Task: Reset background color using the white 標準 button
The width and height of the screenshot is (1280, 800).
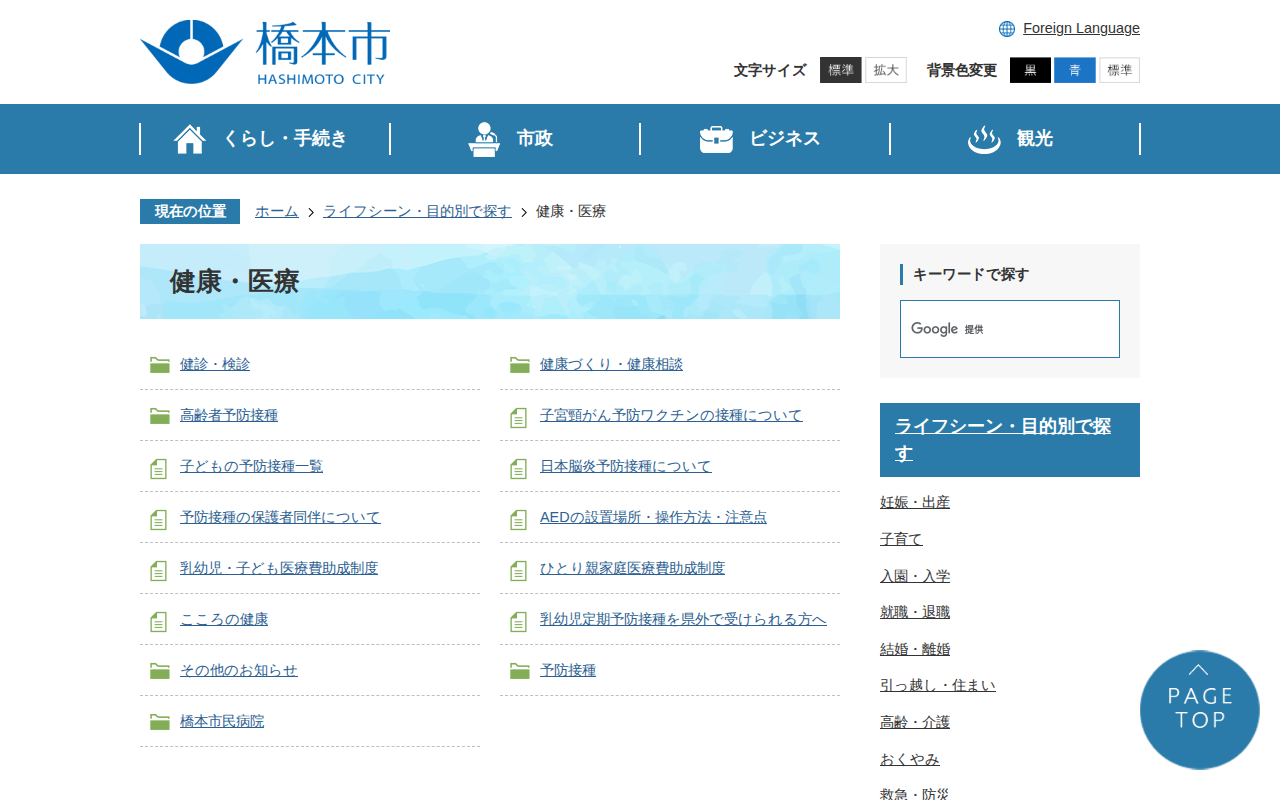Action: click(1119, 70)
